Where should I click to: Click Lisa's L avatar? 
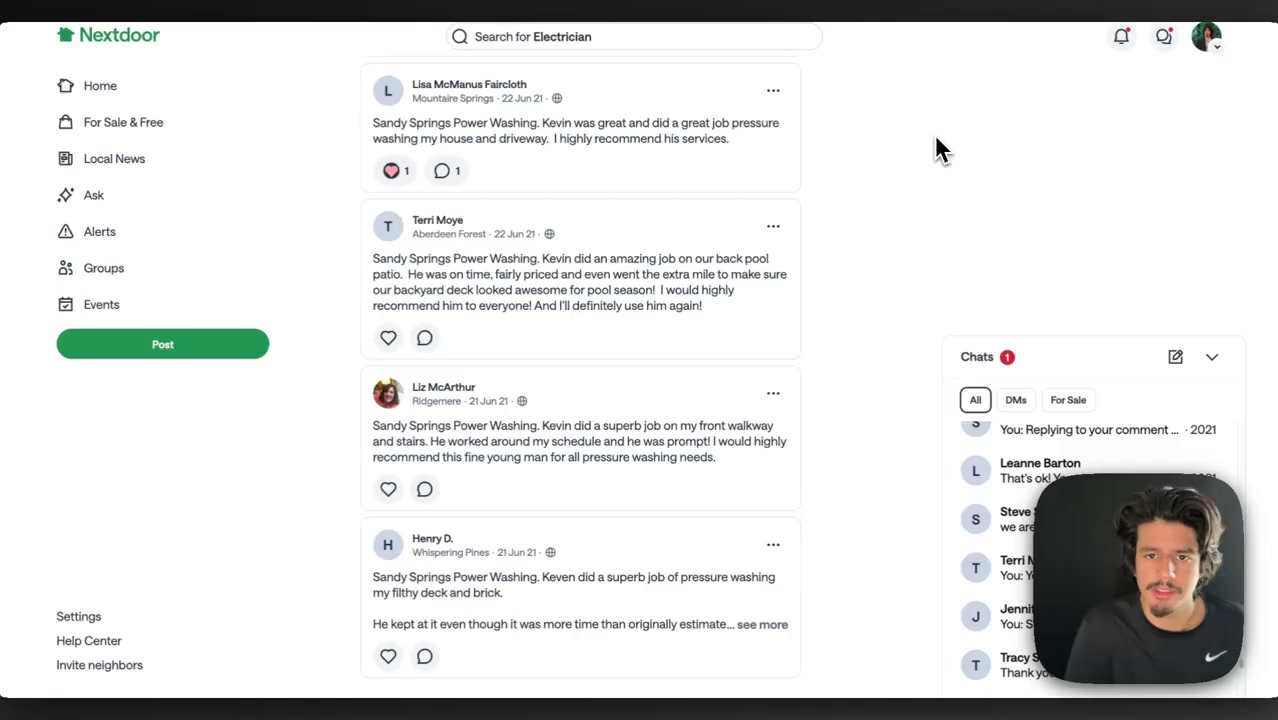(x=388, y=91)
